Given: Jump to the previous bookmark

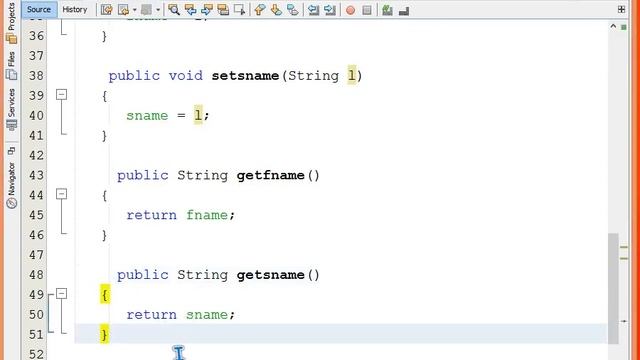Looking at the screenshot, I should point(260,10).
